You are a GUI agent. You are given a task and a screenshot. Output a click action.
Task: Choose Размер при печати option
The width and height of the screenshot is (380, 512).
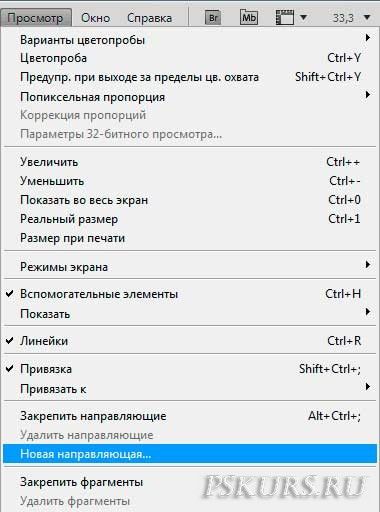pyautogui.click(x=190, y=238)
